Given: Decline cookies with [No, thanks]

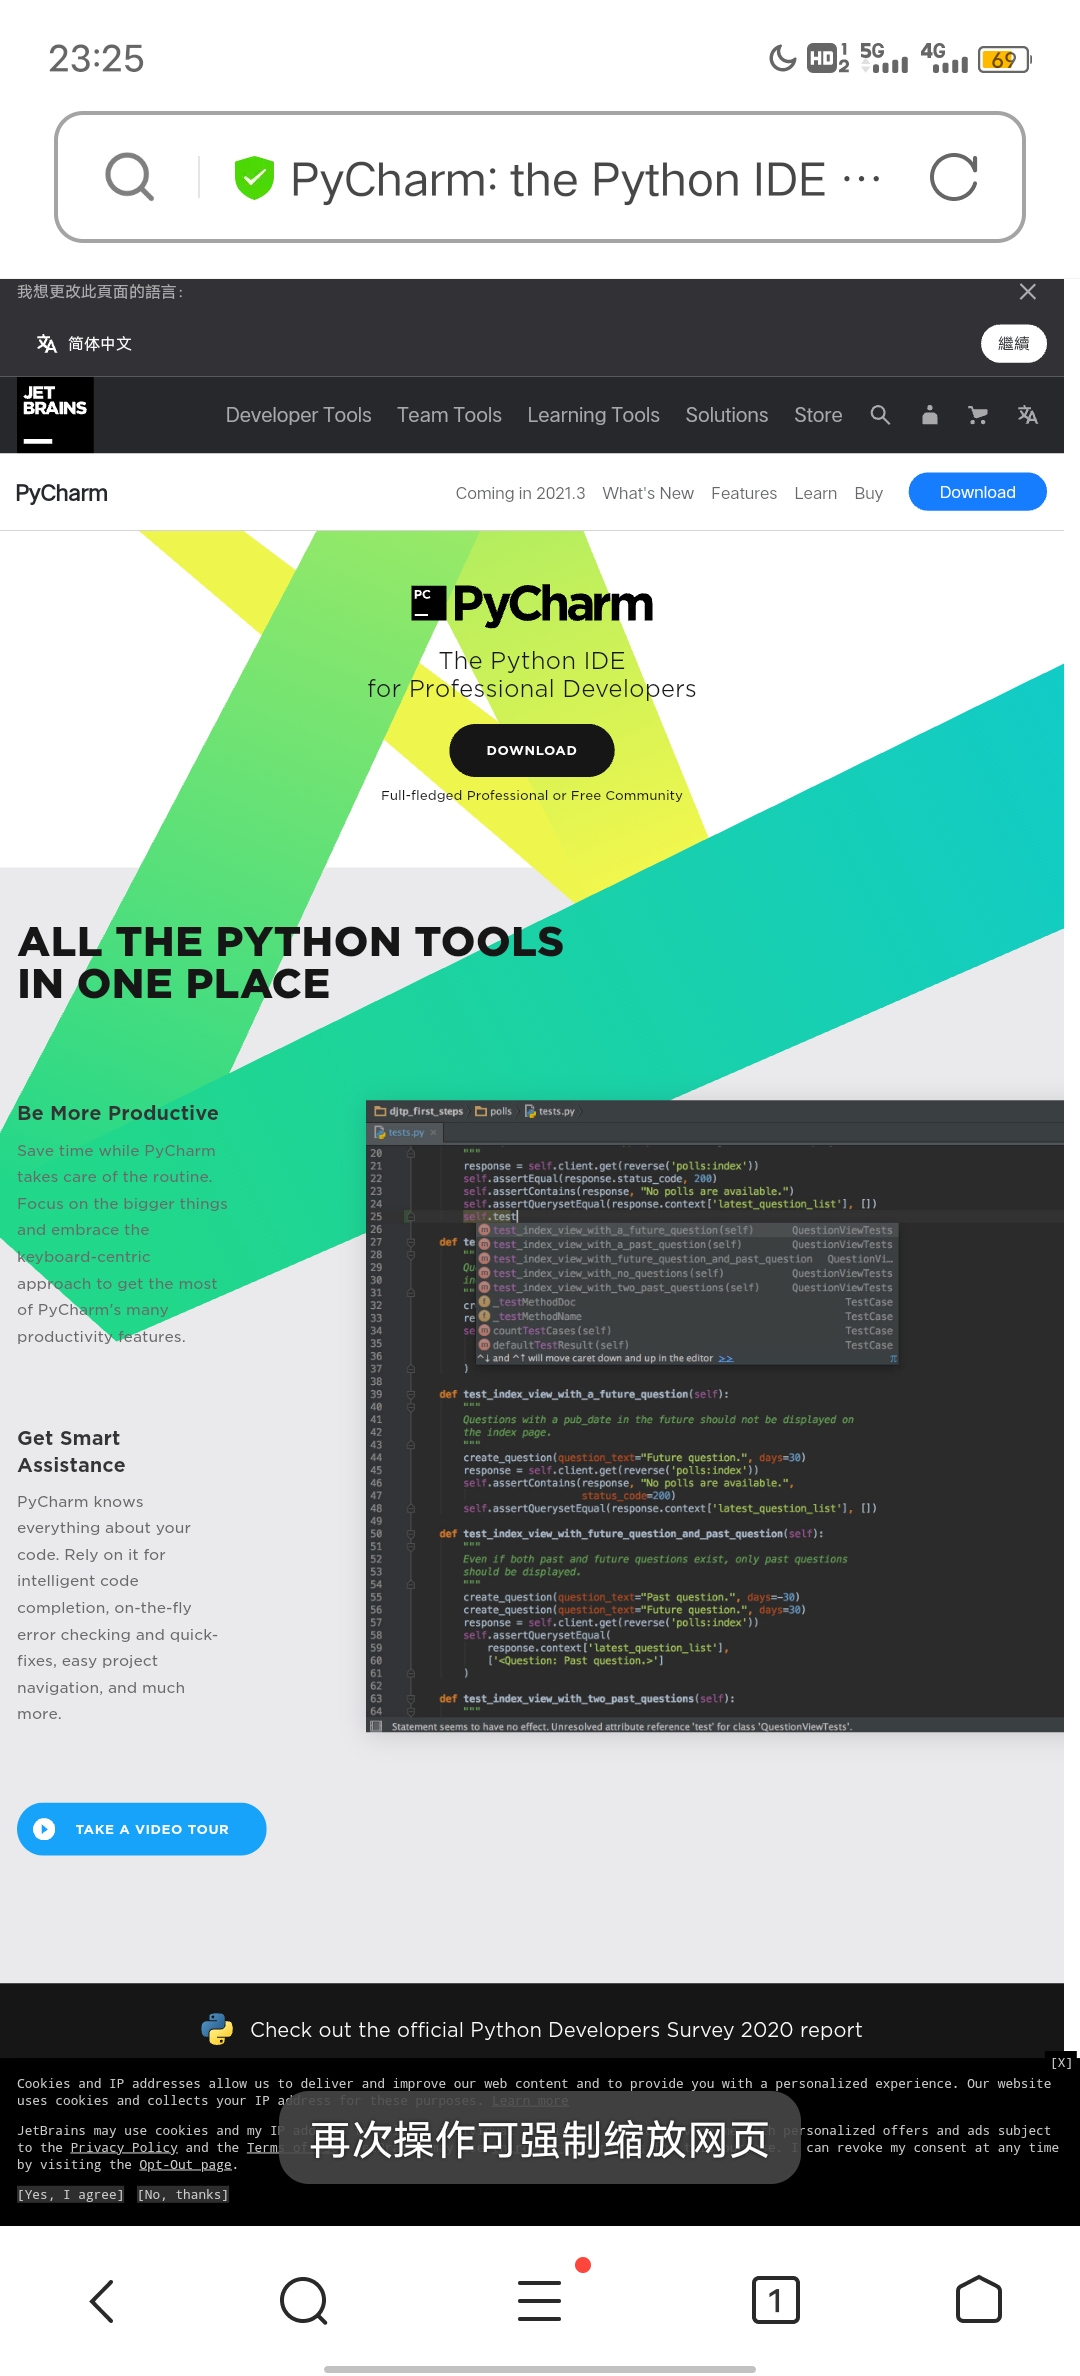Looking at the screenshot, I should [183, 2194].
